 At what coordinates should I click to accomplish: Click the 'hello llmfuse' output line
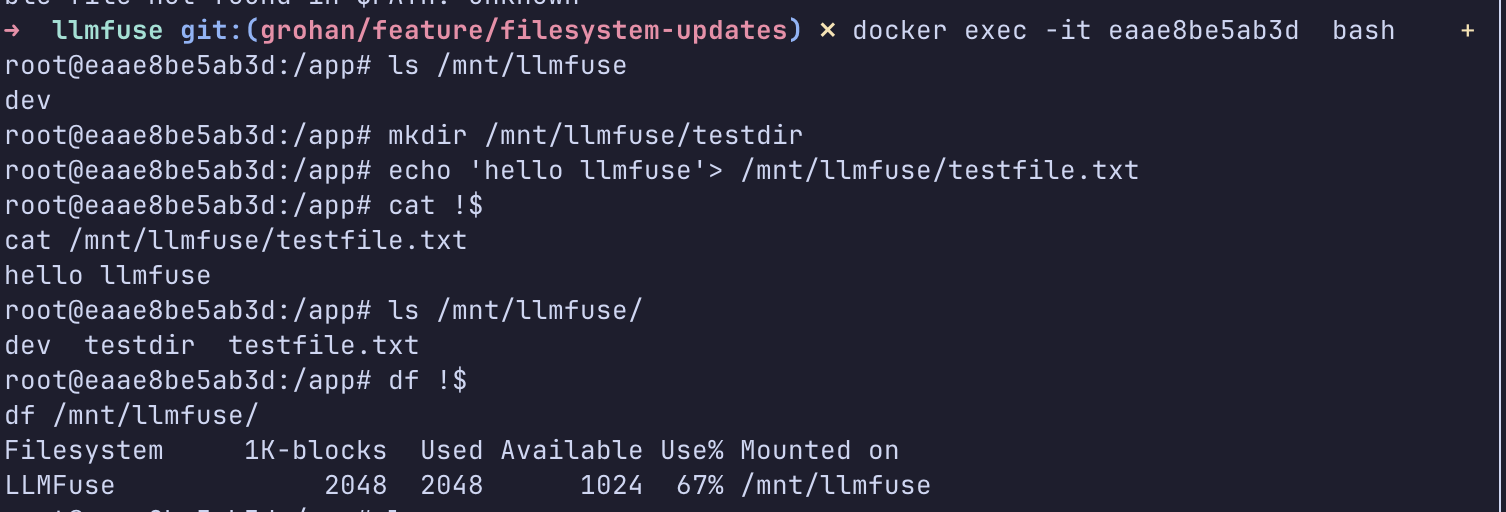[x=108, y=275]
